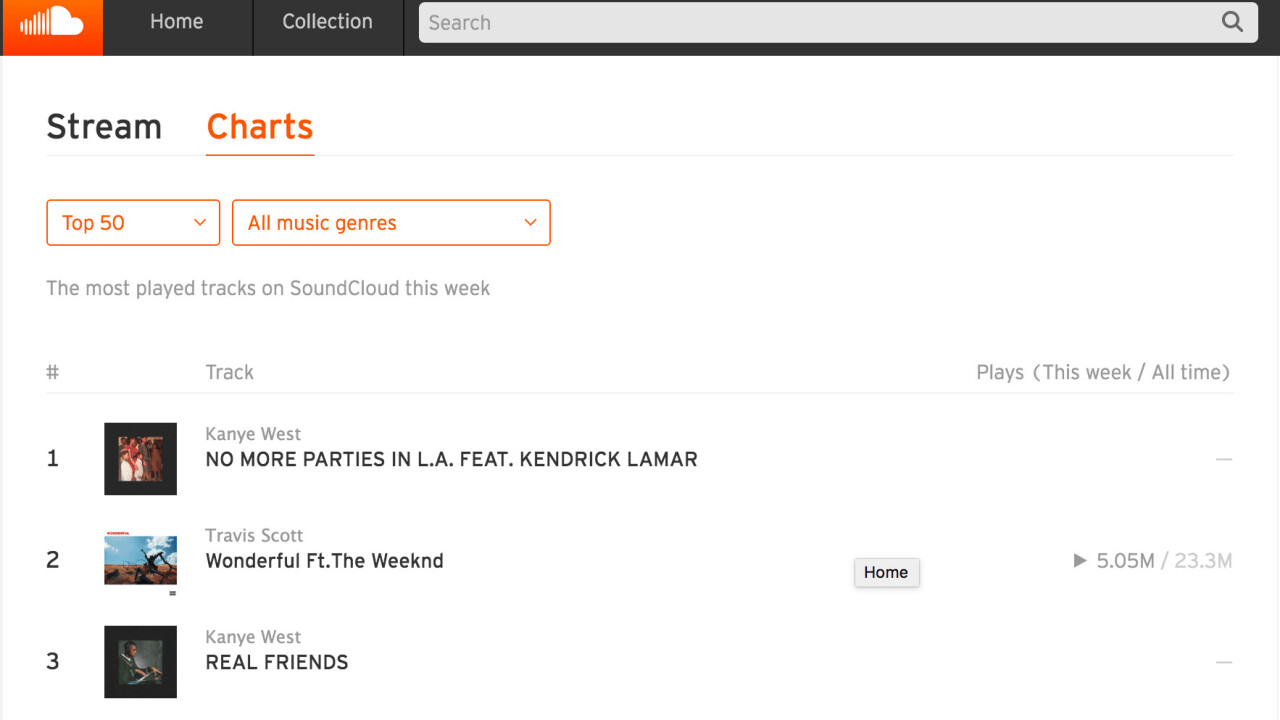Open Kanye West artist link above REAL FRIENDS
This screenshot has height=720, width=1280.
click(253, 637)
